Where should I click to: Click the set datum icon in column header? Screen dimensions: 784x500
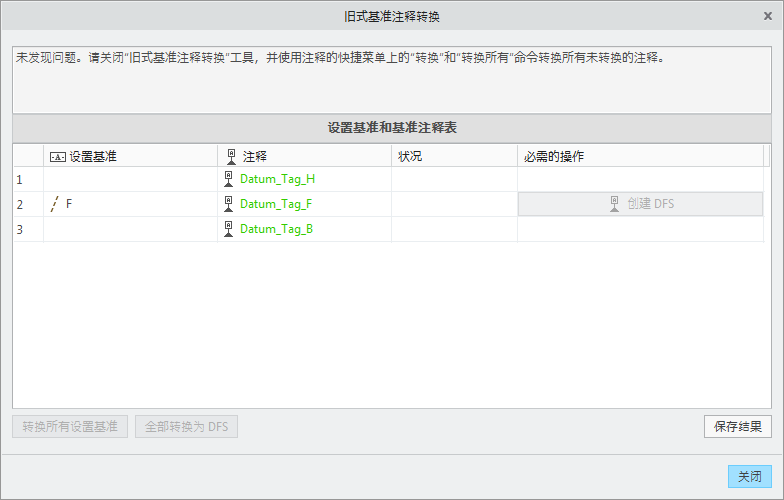[57, 156]
